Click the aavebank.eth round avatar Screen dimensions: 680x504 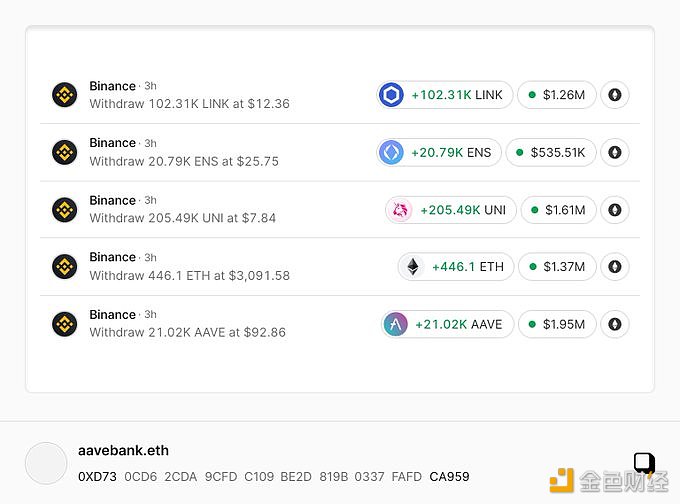point(46,463)
